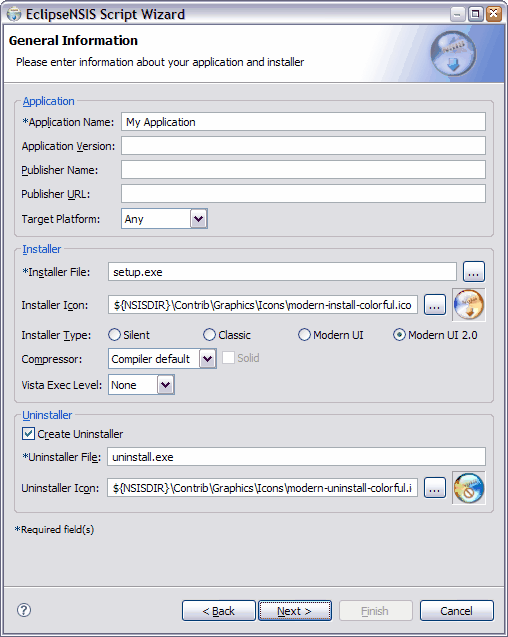Click the Next button
508x637 pixels.
[295, 611]
